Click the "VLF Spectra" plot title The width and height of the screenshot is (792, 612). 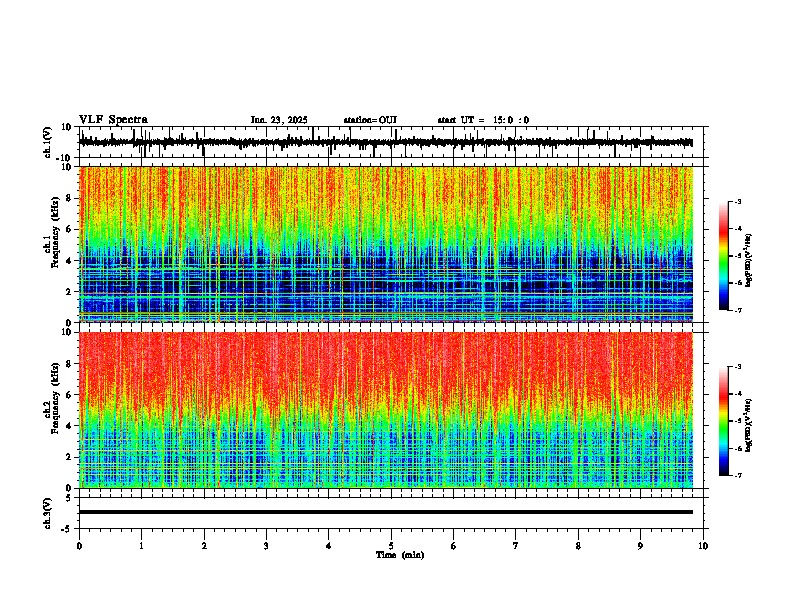click(113, 120)
